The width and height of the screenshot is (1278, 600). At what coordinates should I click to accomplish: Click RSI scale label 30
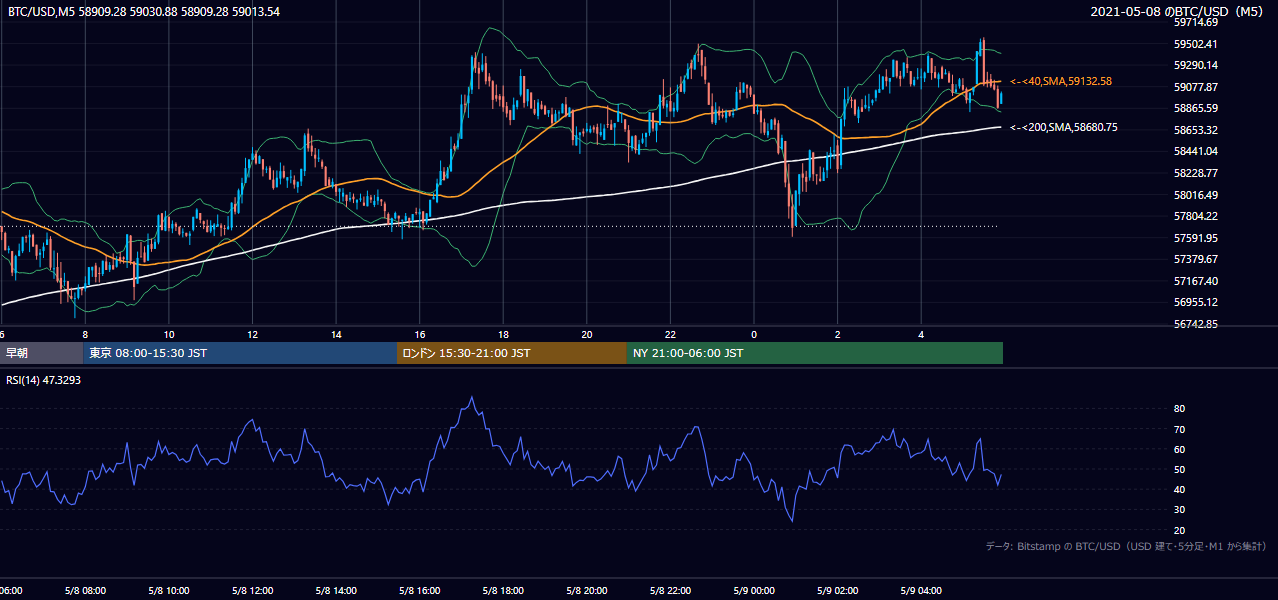tap(1179, 510)
